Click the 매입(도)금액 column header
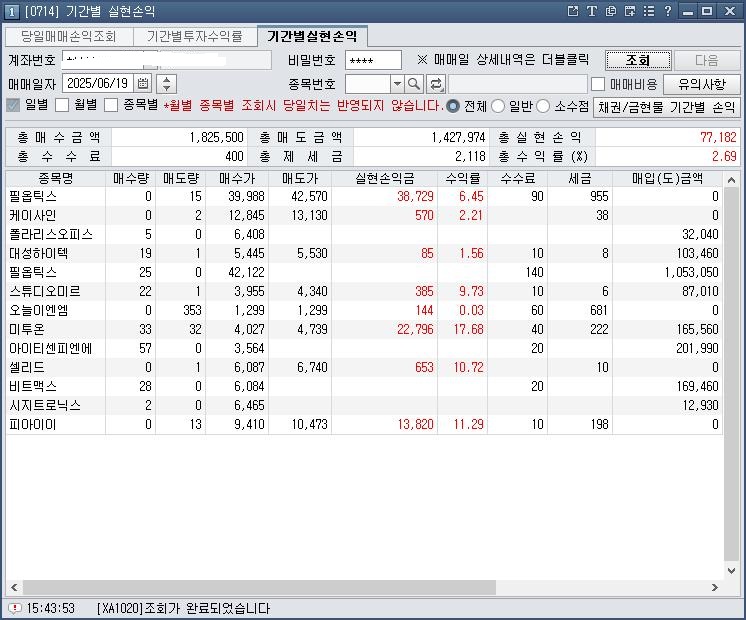 click(x=667, y=178)
